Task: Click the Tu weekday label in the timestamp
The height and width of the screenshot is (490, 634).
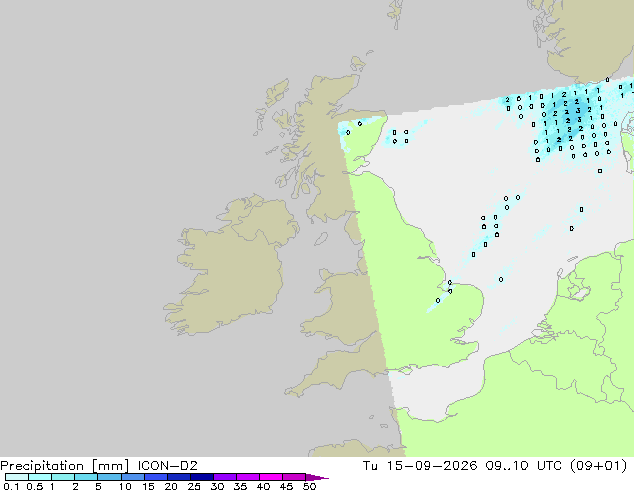Action: (370, 466)
